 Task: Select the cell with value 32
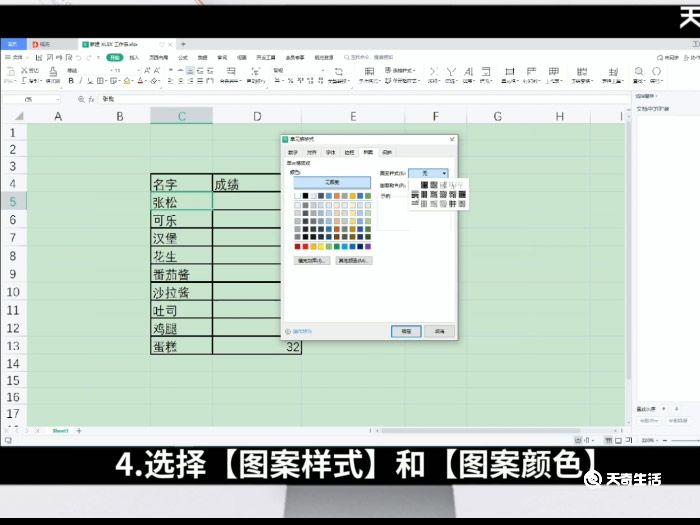(257, 346)
